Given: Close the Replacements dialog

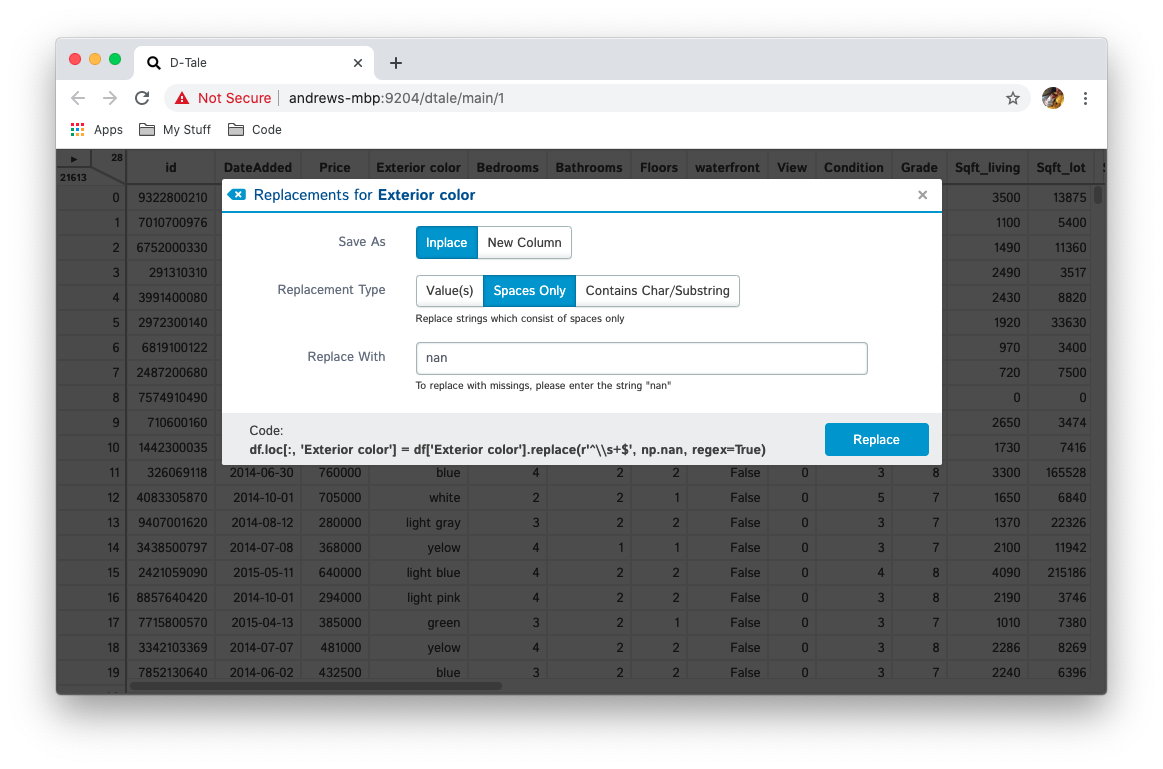Looking at the screenshot, I should pos(922,195).
